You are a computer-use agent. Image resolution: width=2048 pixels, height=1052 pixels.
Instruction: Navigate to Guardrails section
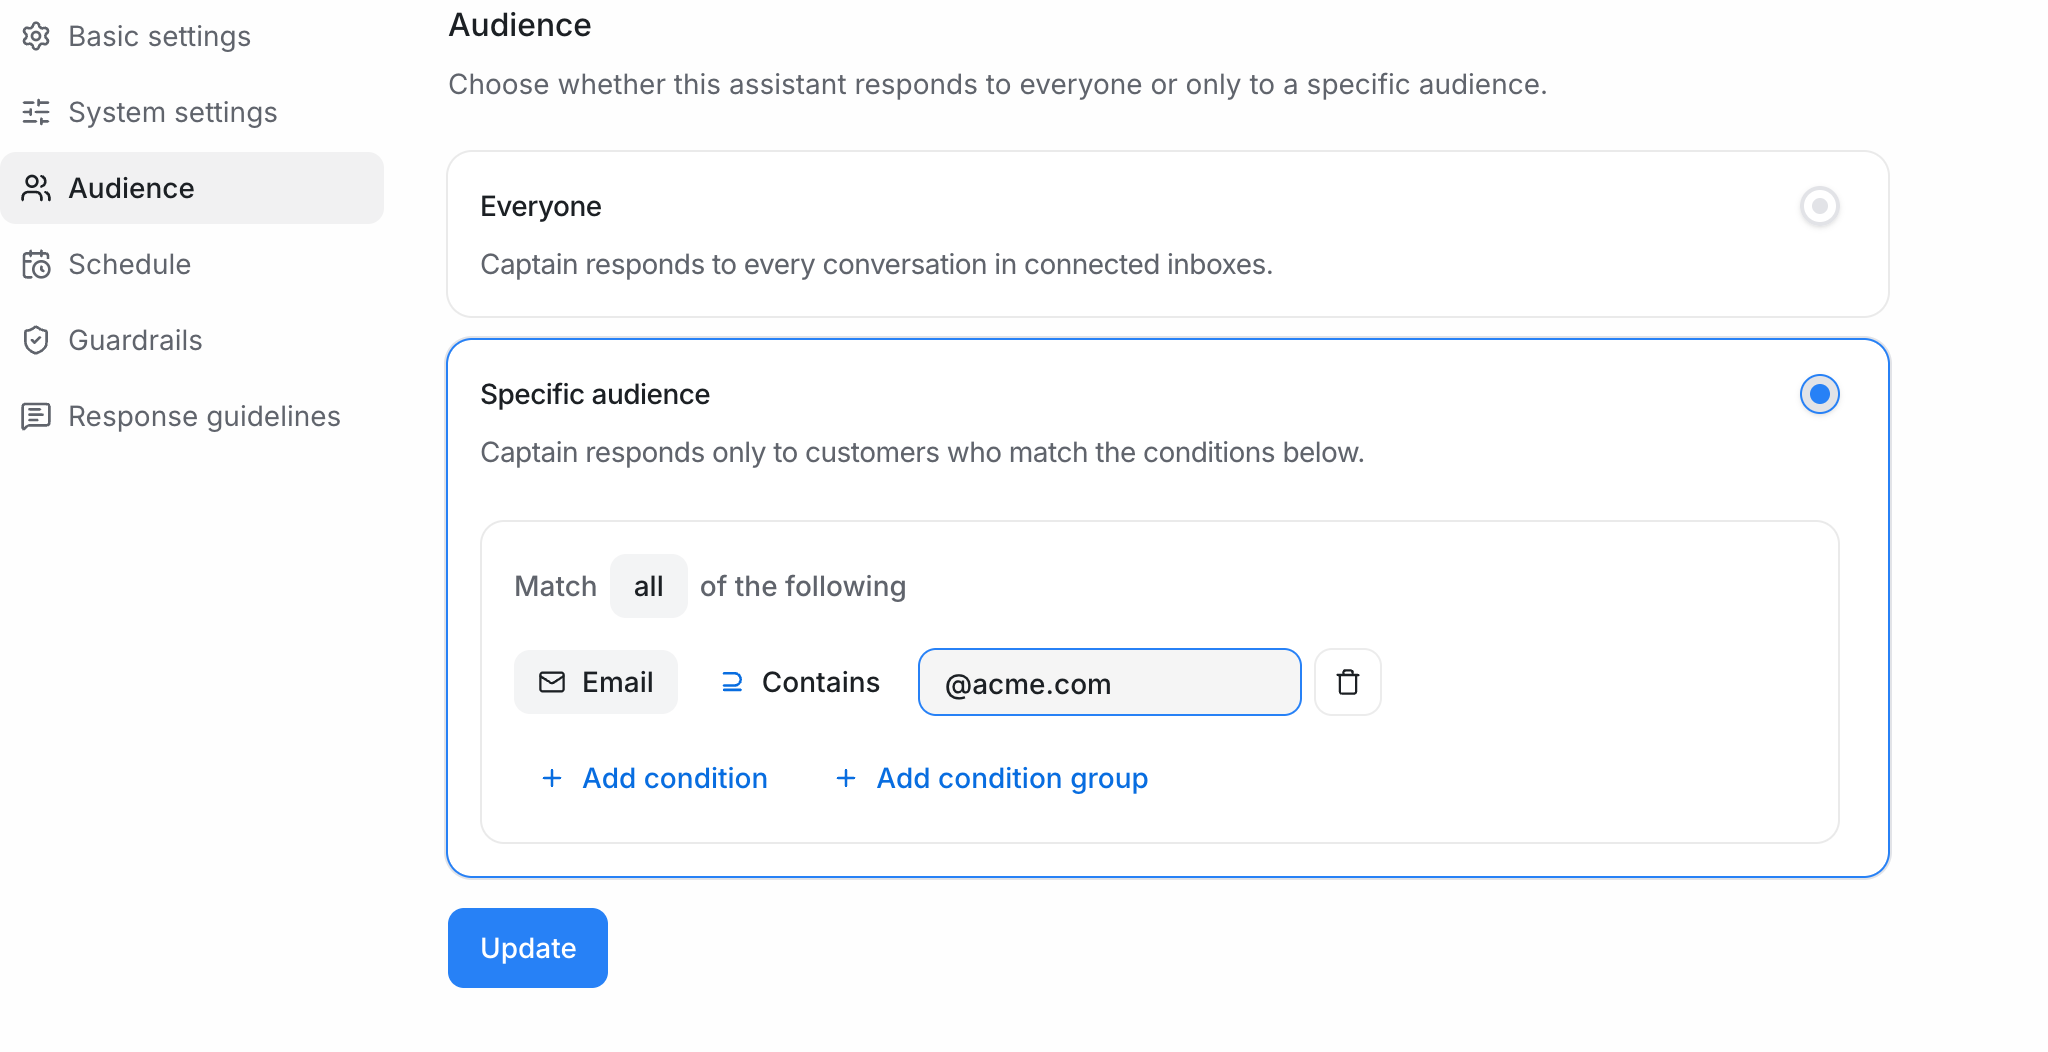point(192,340)
